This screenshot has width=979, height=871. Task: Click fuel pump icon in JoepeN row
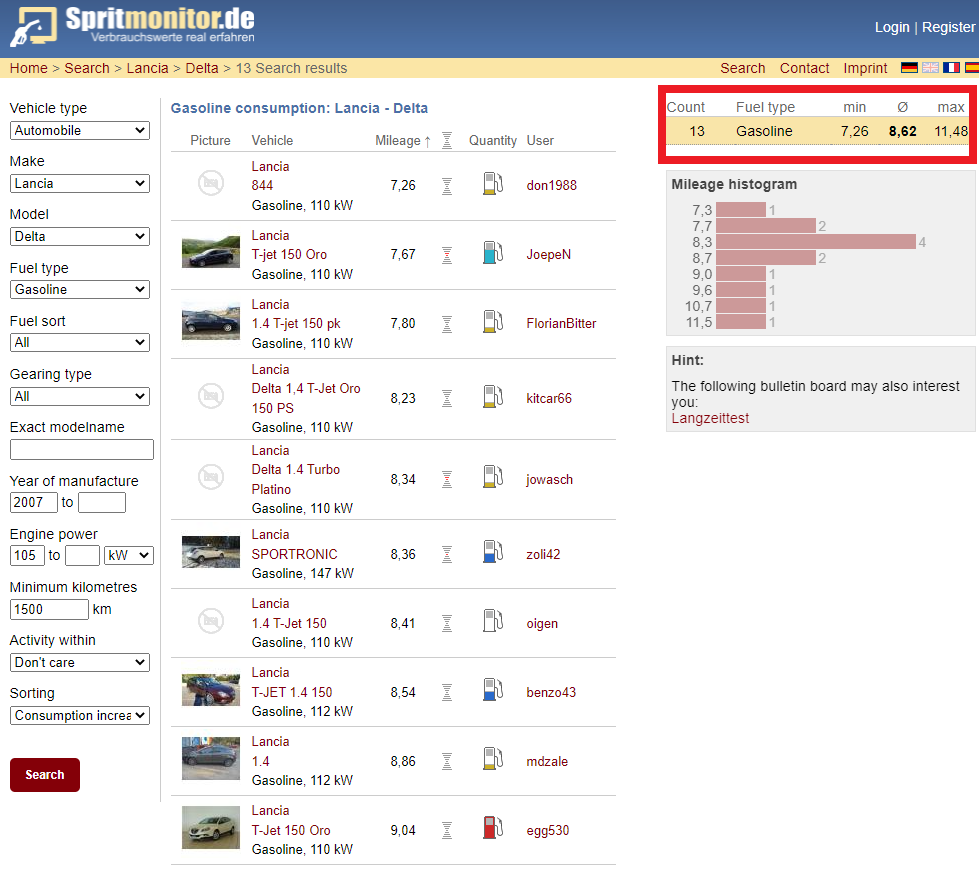click(x=493, y=253)
